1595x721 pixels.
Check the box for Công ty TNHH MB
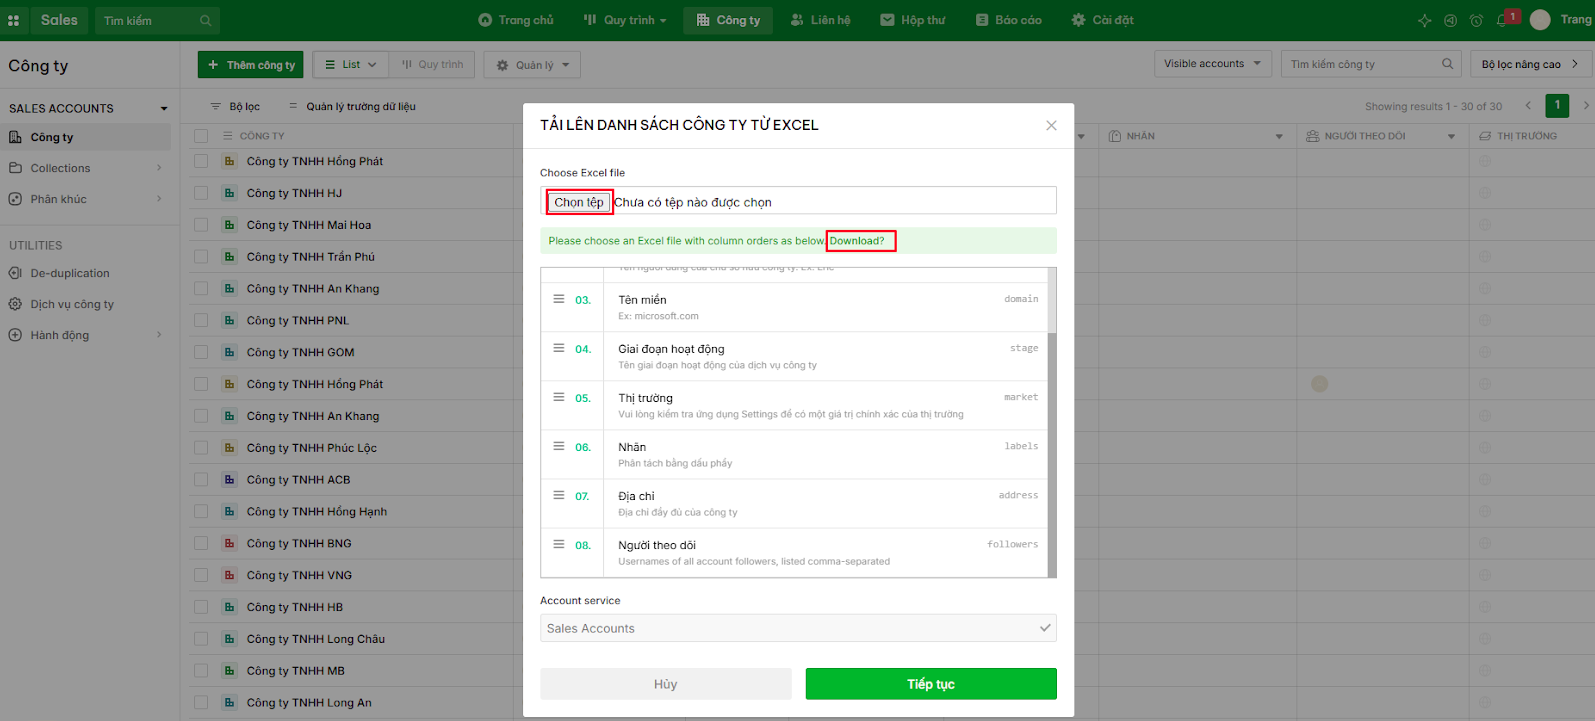click(201, 671)
